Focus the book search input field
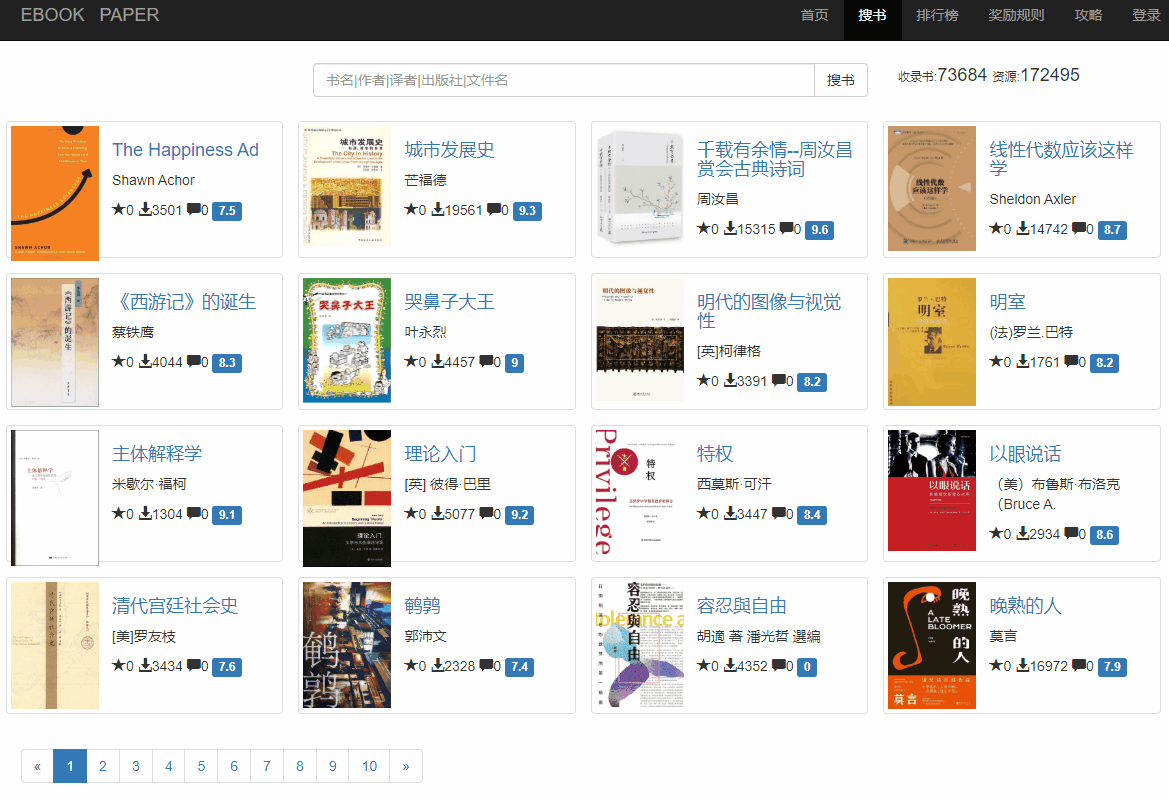The image size is (1169, 800). [564, 80]
